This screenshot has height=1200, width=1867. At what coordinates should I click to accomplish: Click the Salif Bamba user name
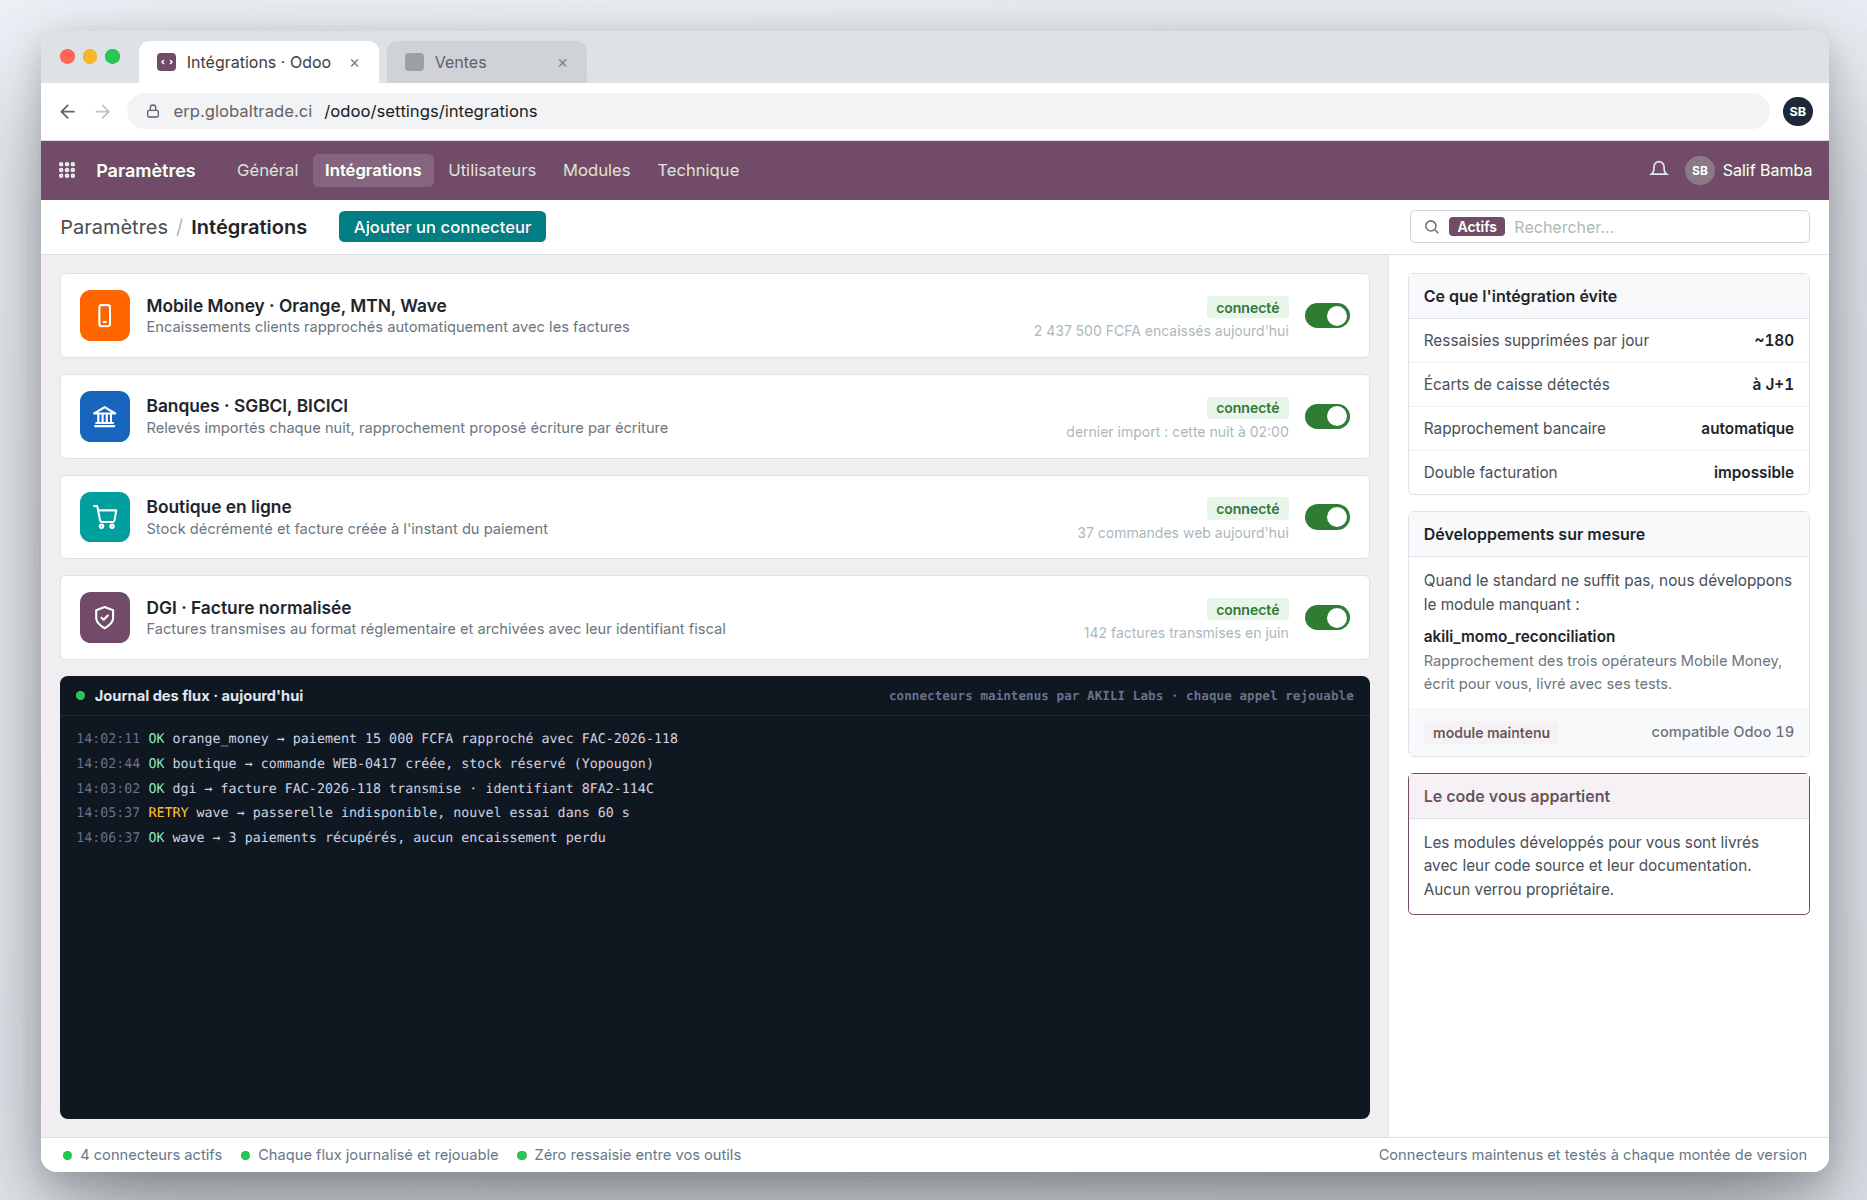(x=1767, y=170)
